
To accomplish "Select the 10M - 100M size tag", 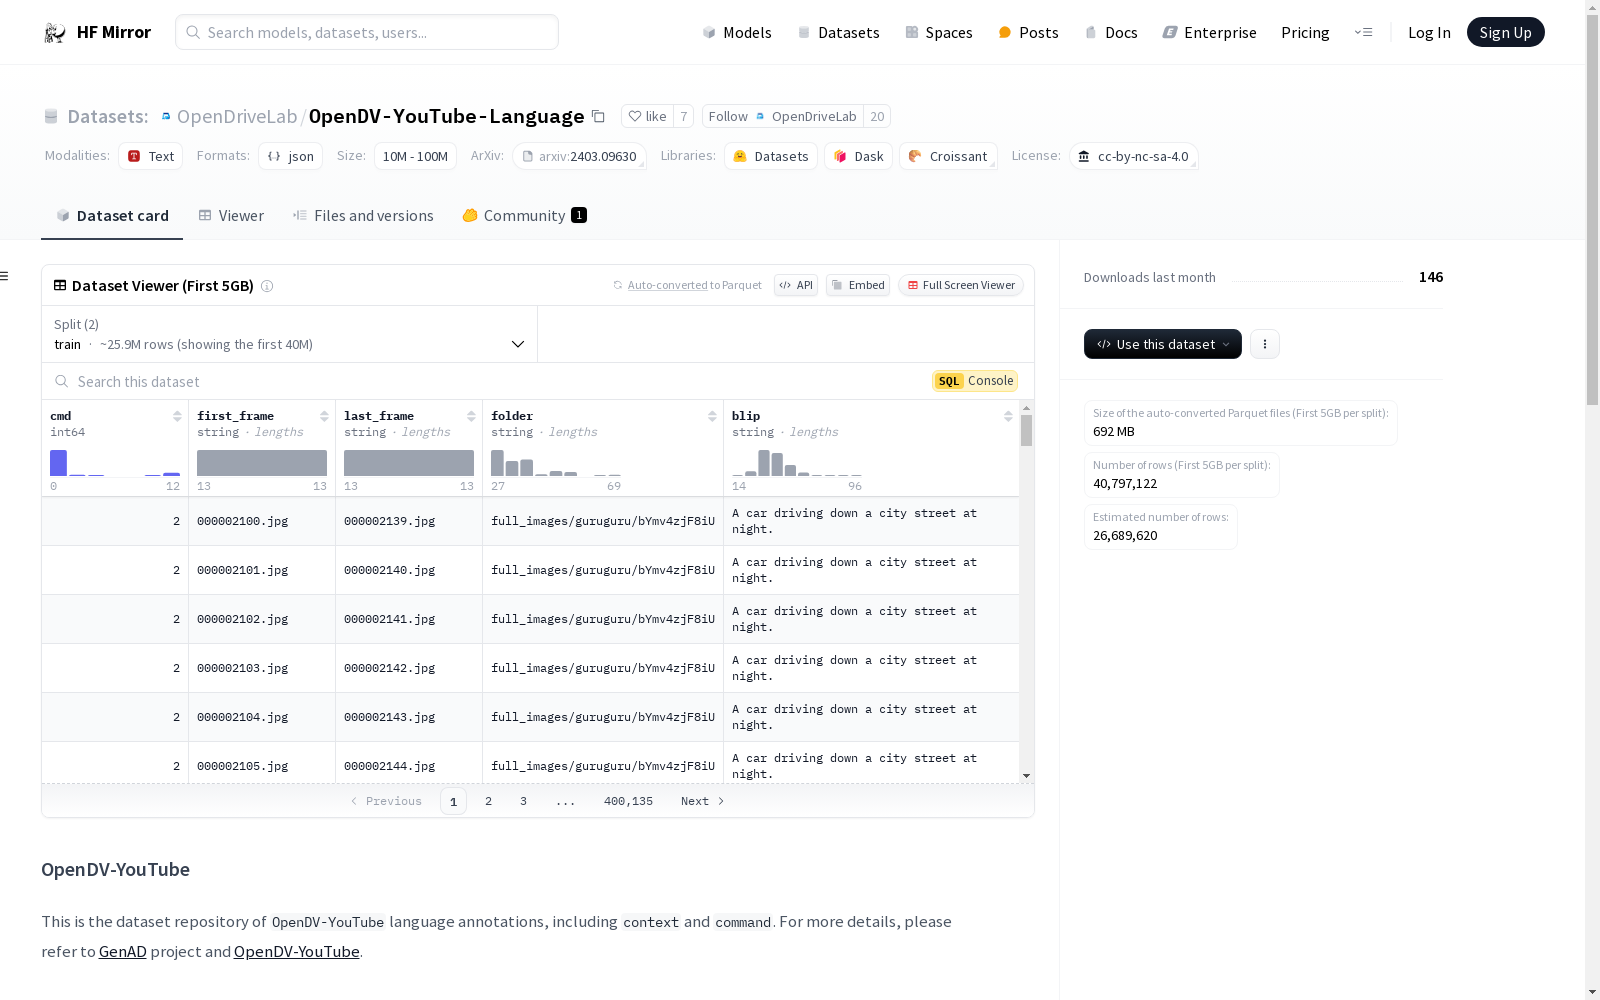I will point(415,156).
